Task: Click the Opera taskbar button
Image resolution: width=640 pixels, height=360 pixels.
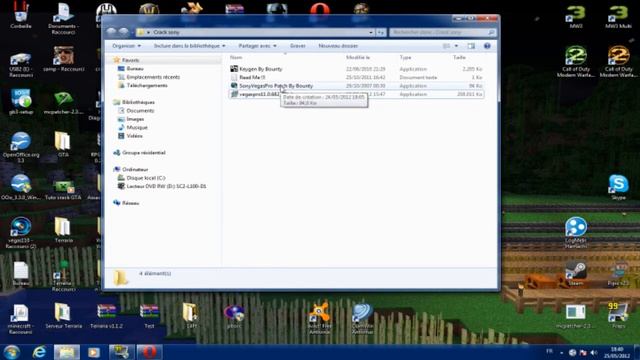Action: pyautogui.click(x=149, y=352)
